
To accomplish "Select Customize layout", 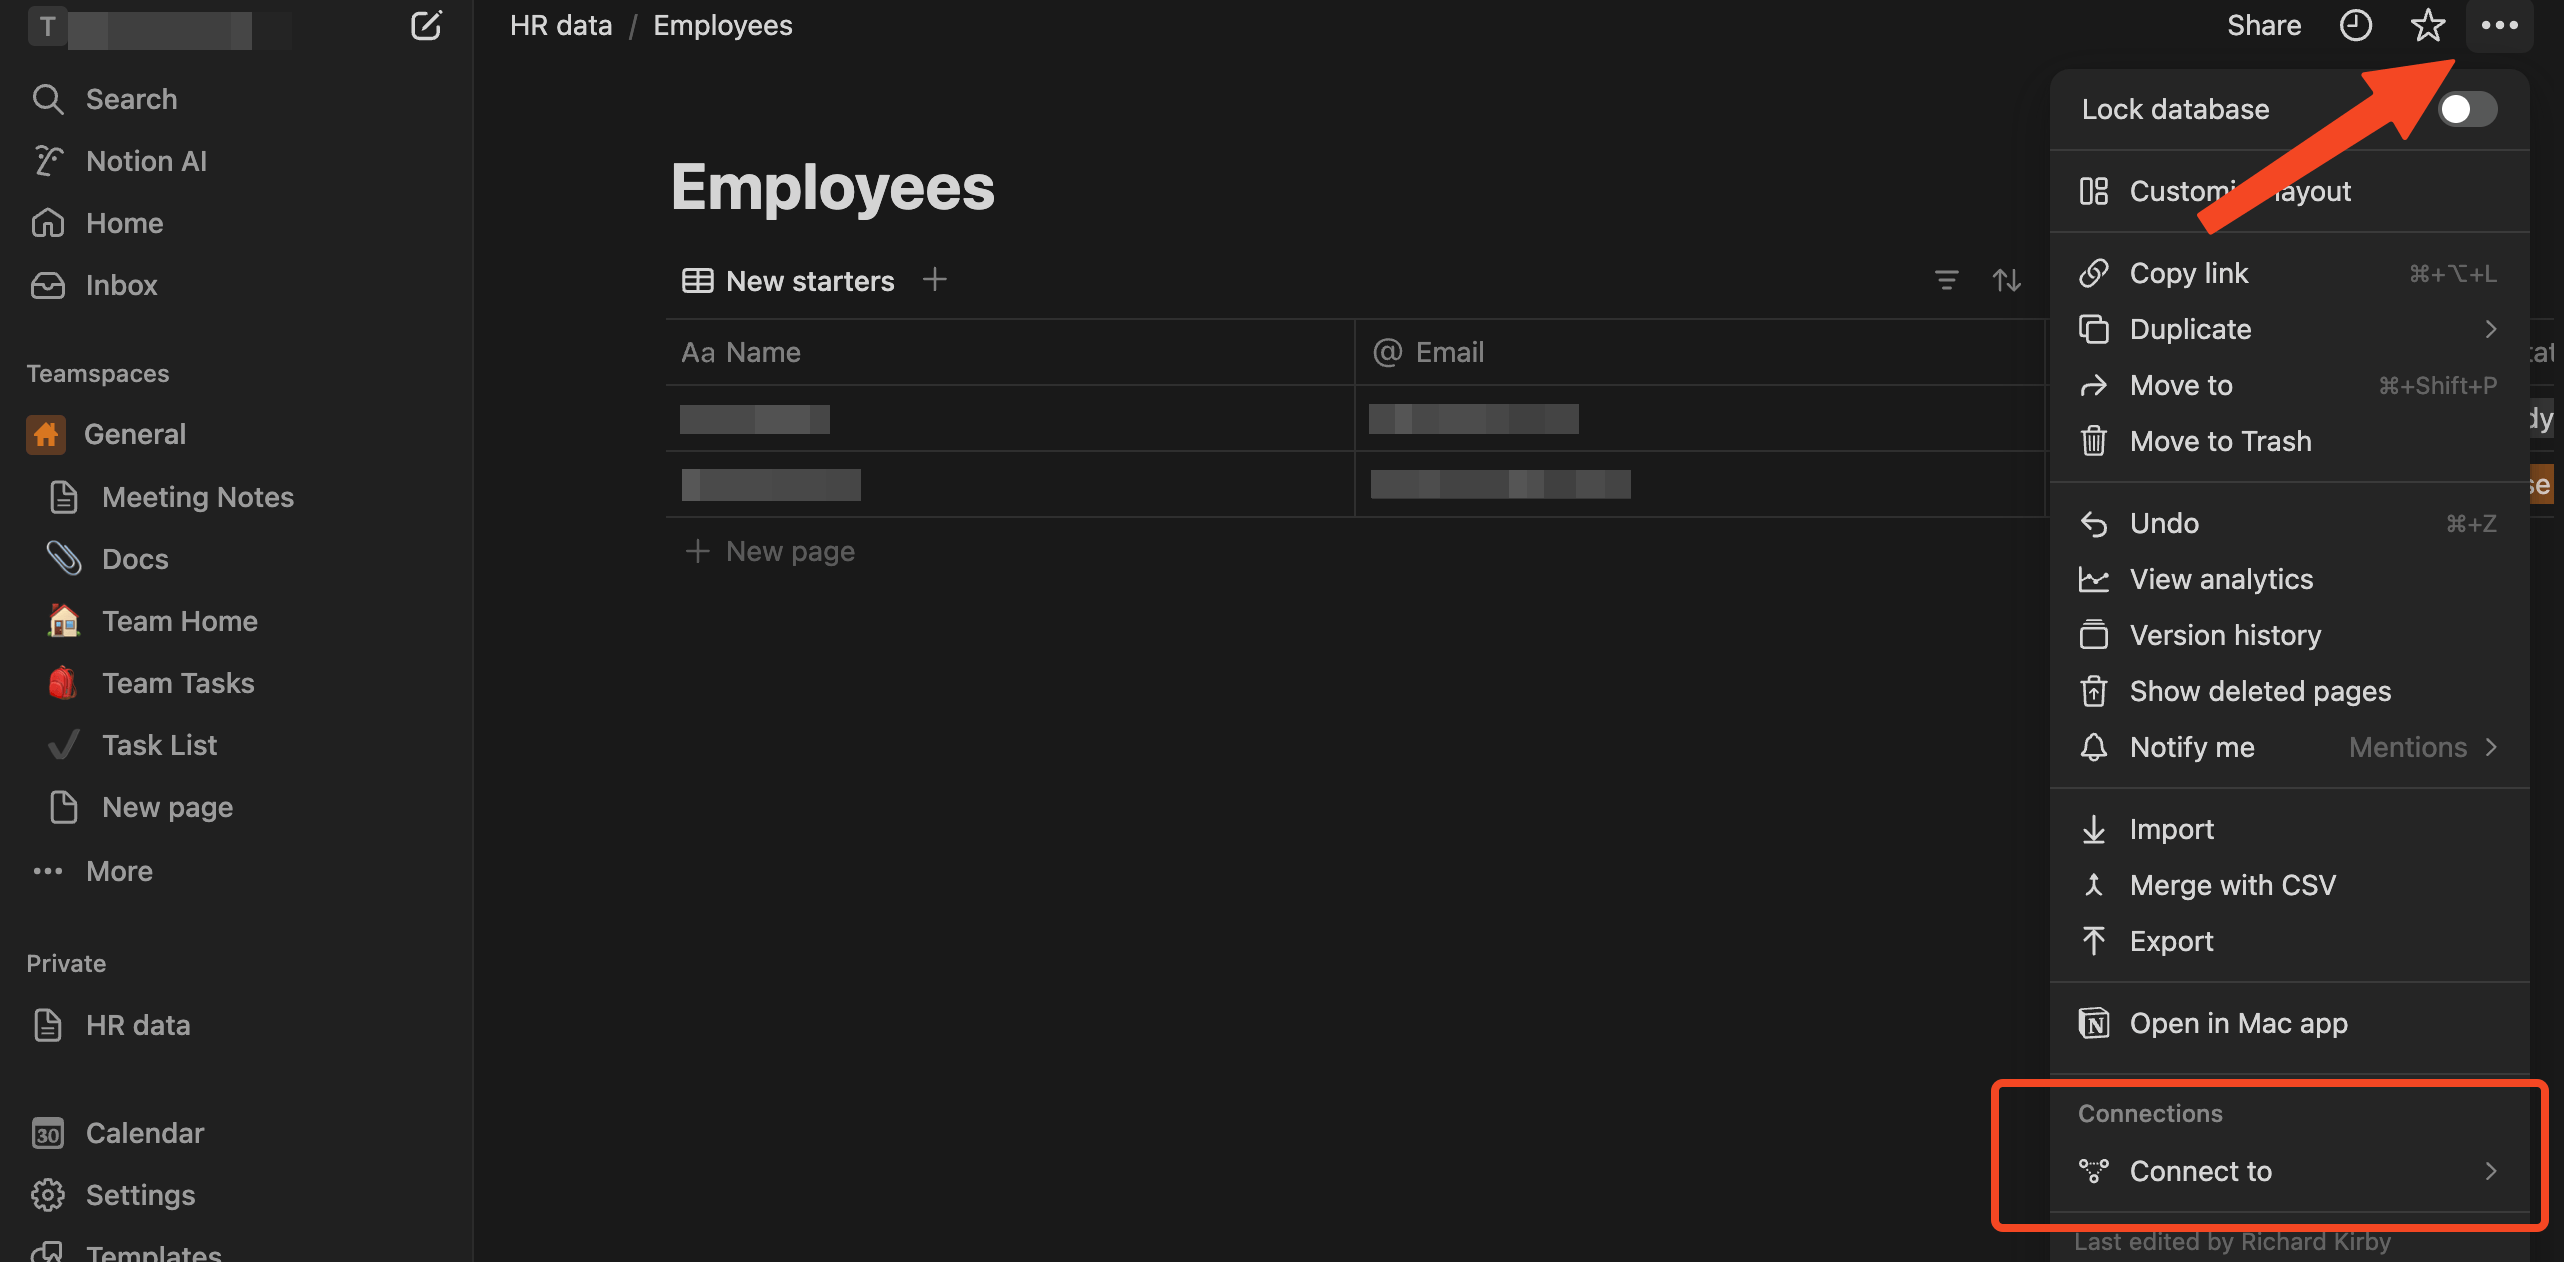I will [2289, 191].
